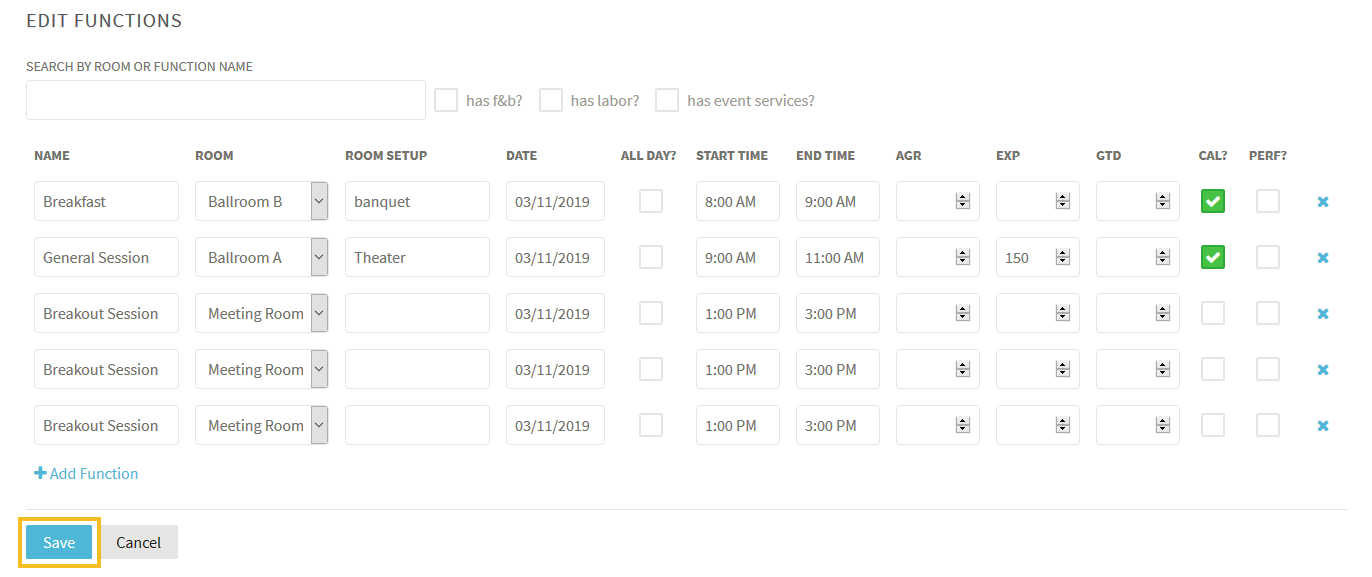This screenshot has height=577, width=1372.
Task: Uncheck the CAL box for Breakfast
Action: click(1213, 201)
